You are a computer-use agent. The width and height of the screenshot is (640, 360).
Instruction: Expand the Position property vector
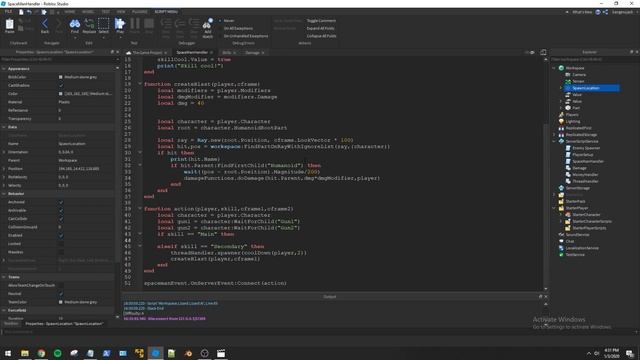(4, 169)
